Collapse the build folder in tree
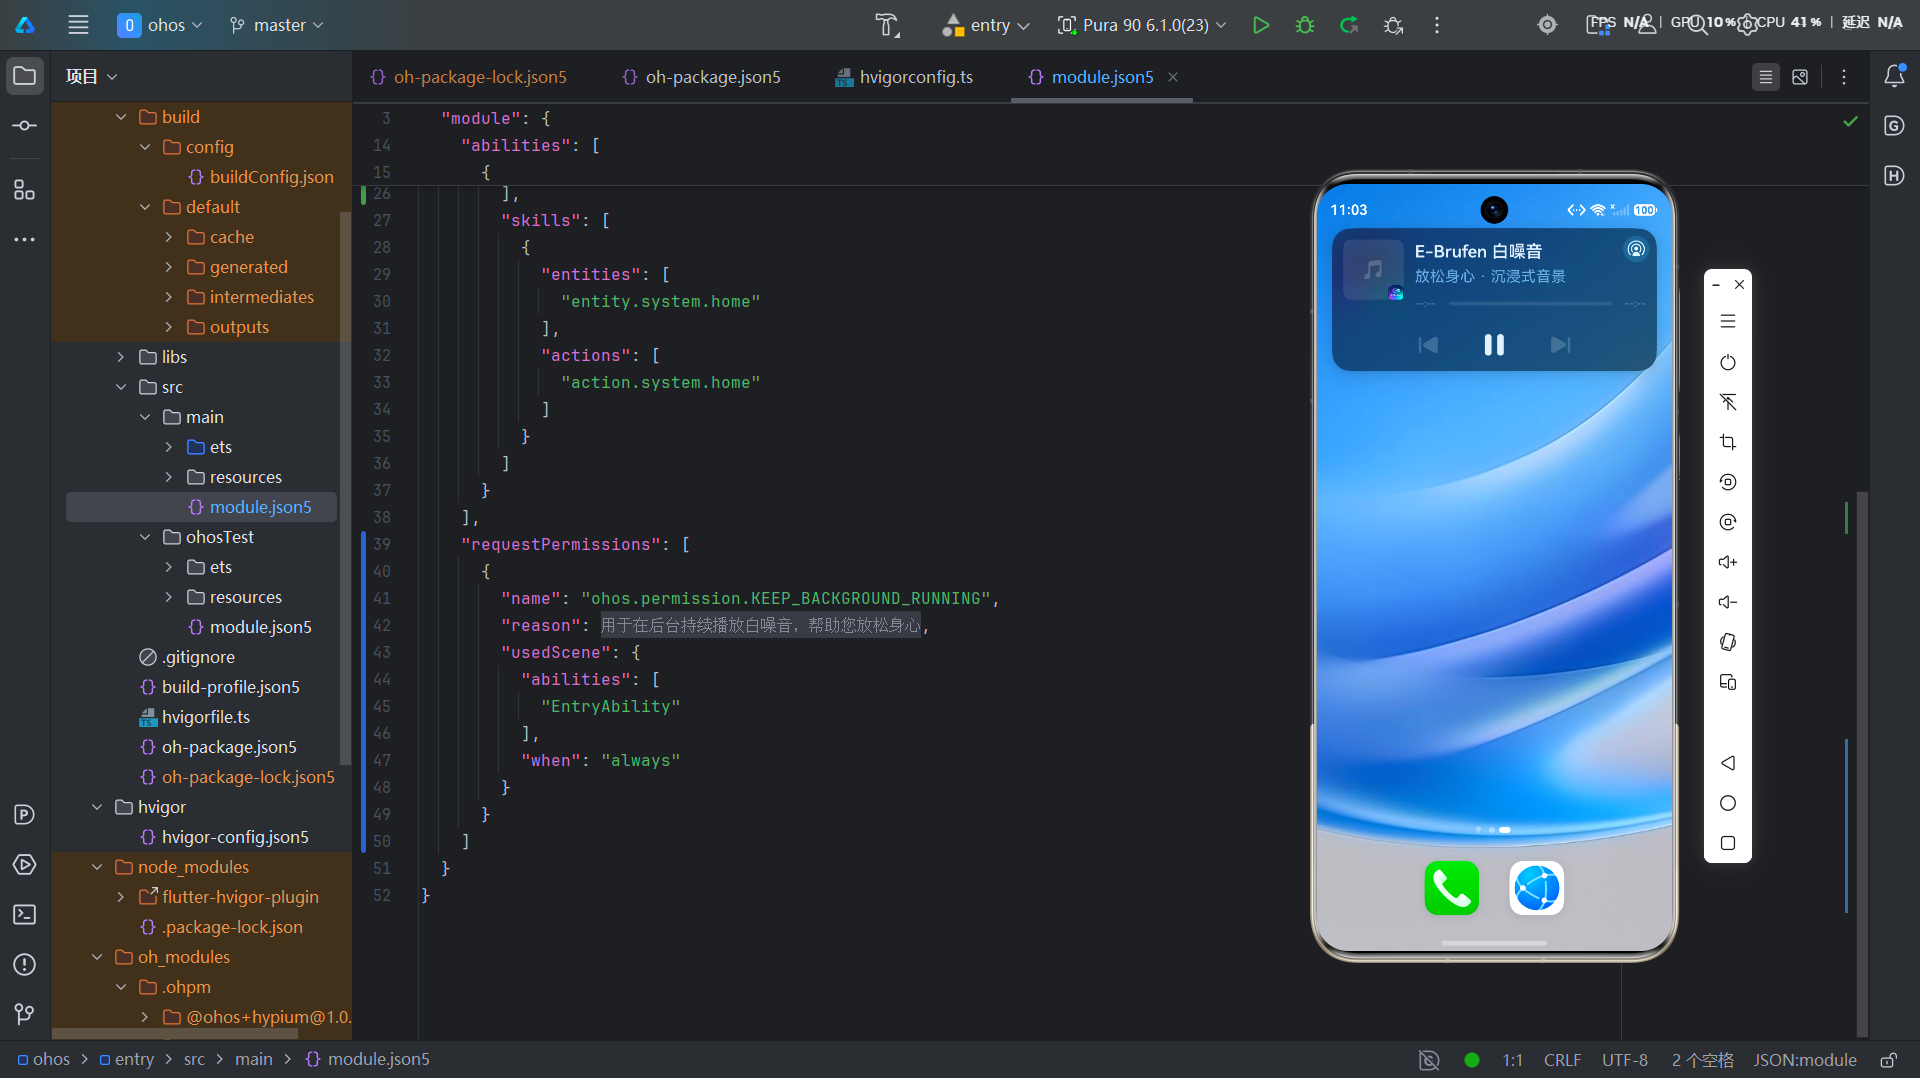The height and width of the screenshot is (1078, 1920). (121, 117)
